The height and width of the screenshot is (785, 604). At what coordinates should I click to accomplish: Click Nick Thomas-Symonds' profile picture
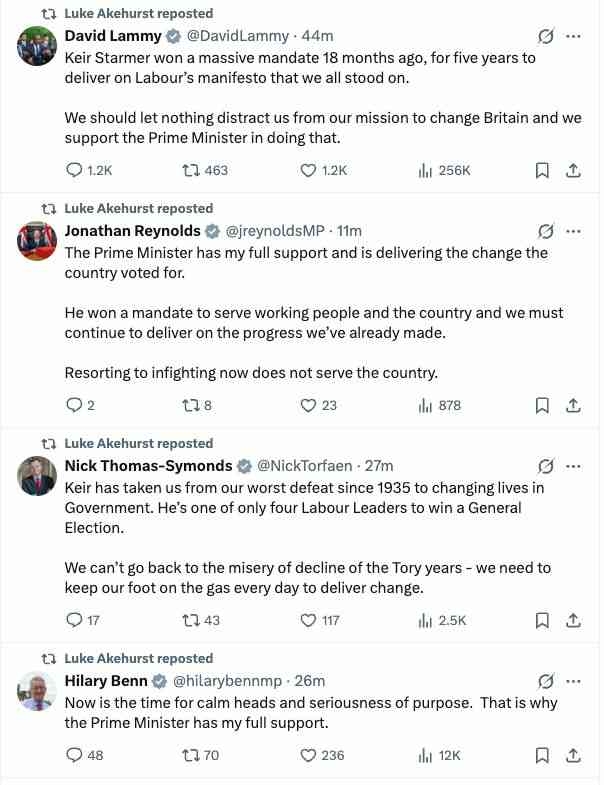click(x=37, y=476)
